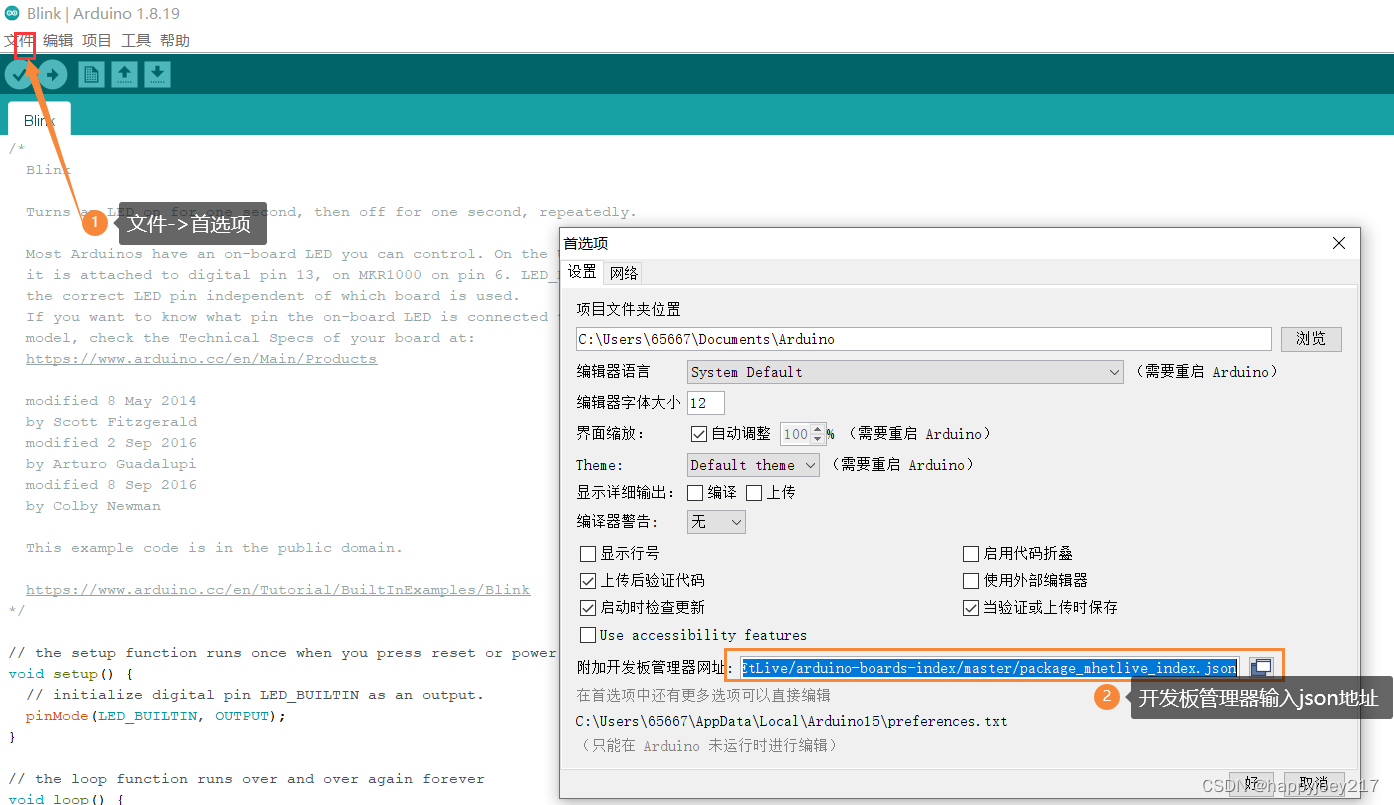The image size is (1394, 805).
Task: Enable 使用外部编辑器 checkbox
Action: 971,580
